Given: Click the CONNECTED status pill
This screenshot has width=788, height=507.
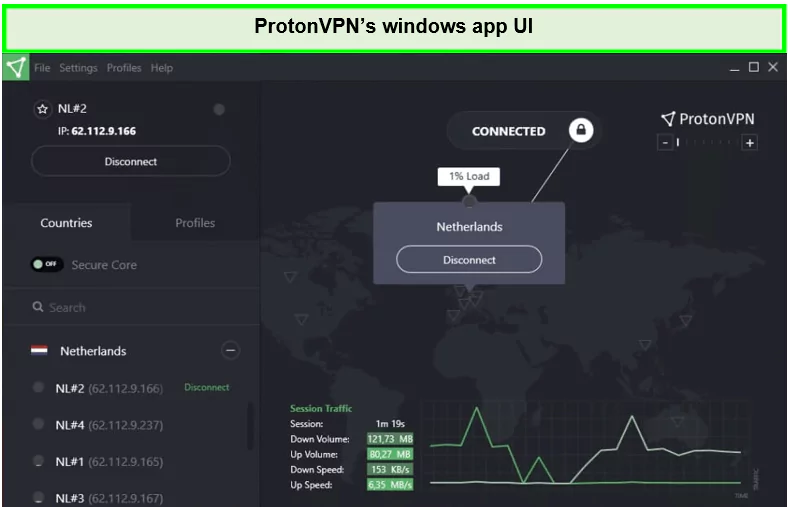Looking at the screenshot, I should [x=523, y=131].
